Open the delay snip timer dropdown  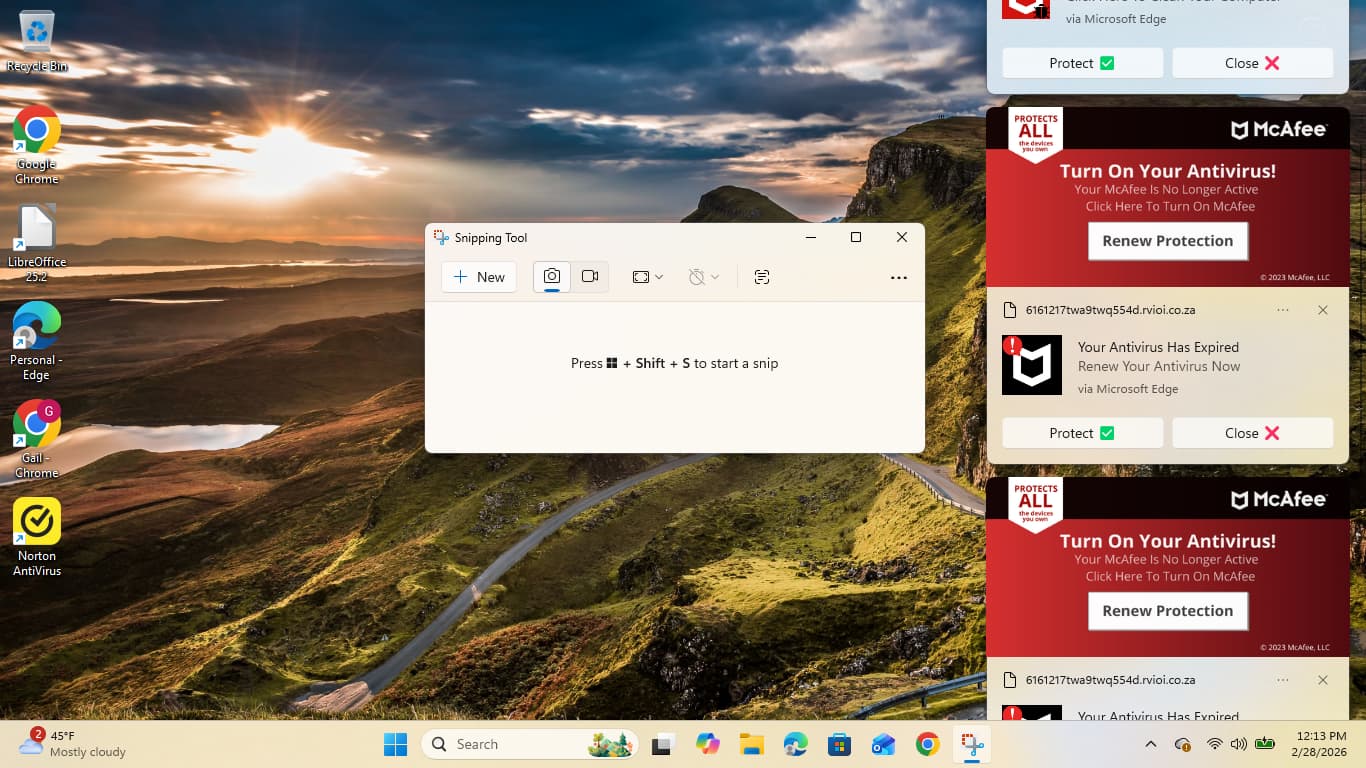point(704,277)
